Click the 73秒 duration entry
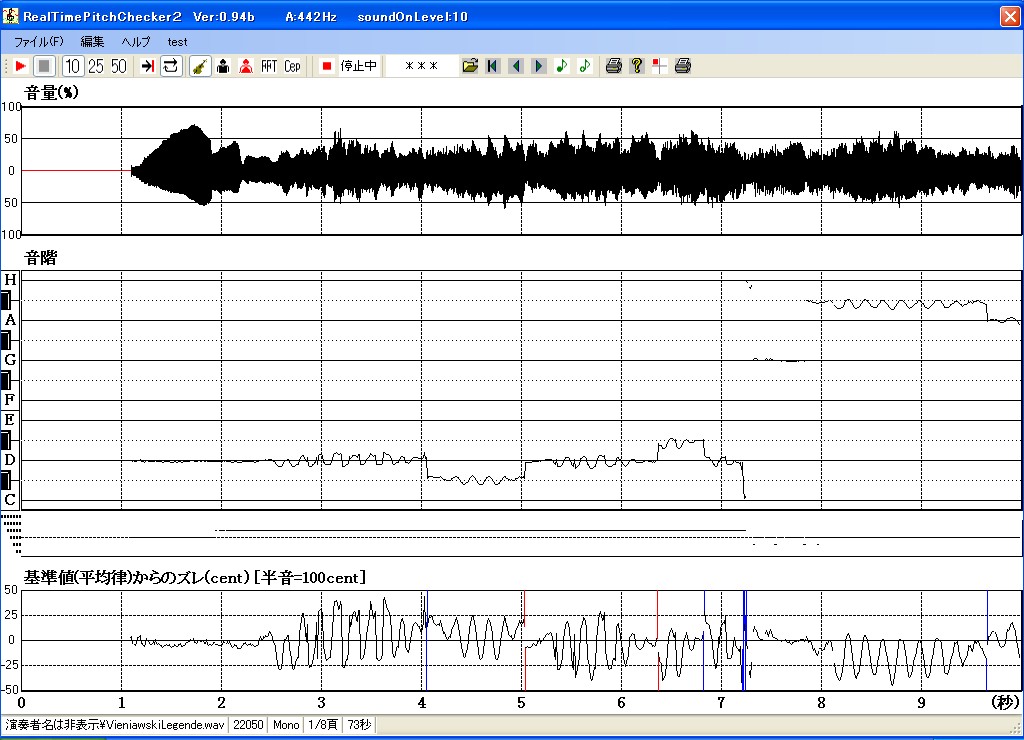The width and height of the screenshot is (1024, 740). tap(359, 725)
